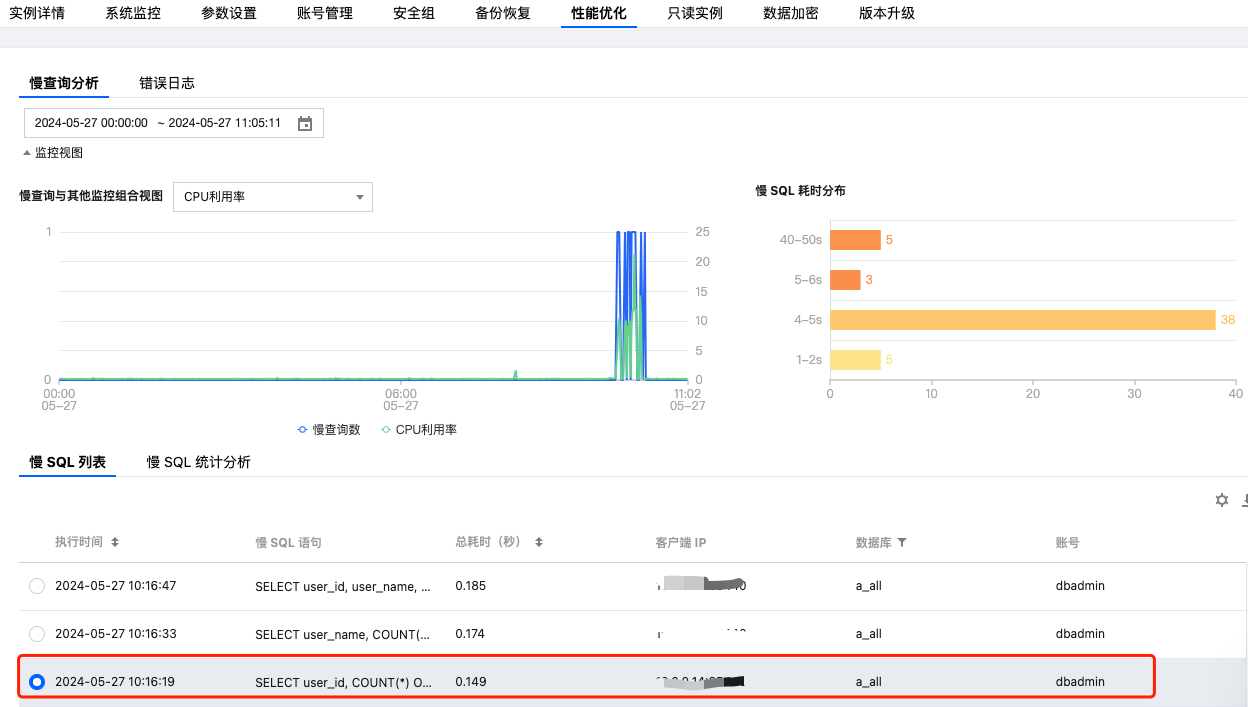Screen dimensions: 1248x707
Task: Select the 10:16:33 slow SQL row radio
Action: click(x=37, y=634)
